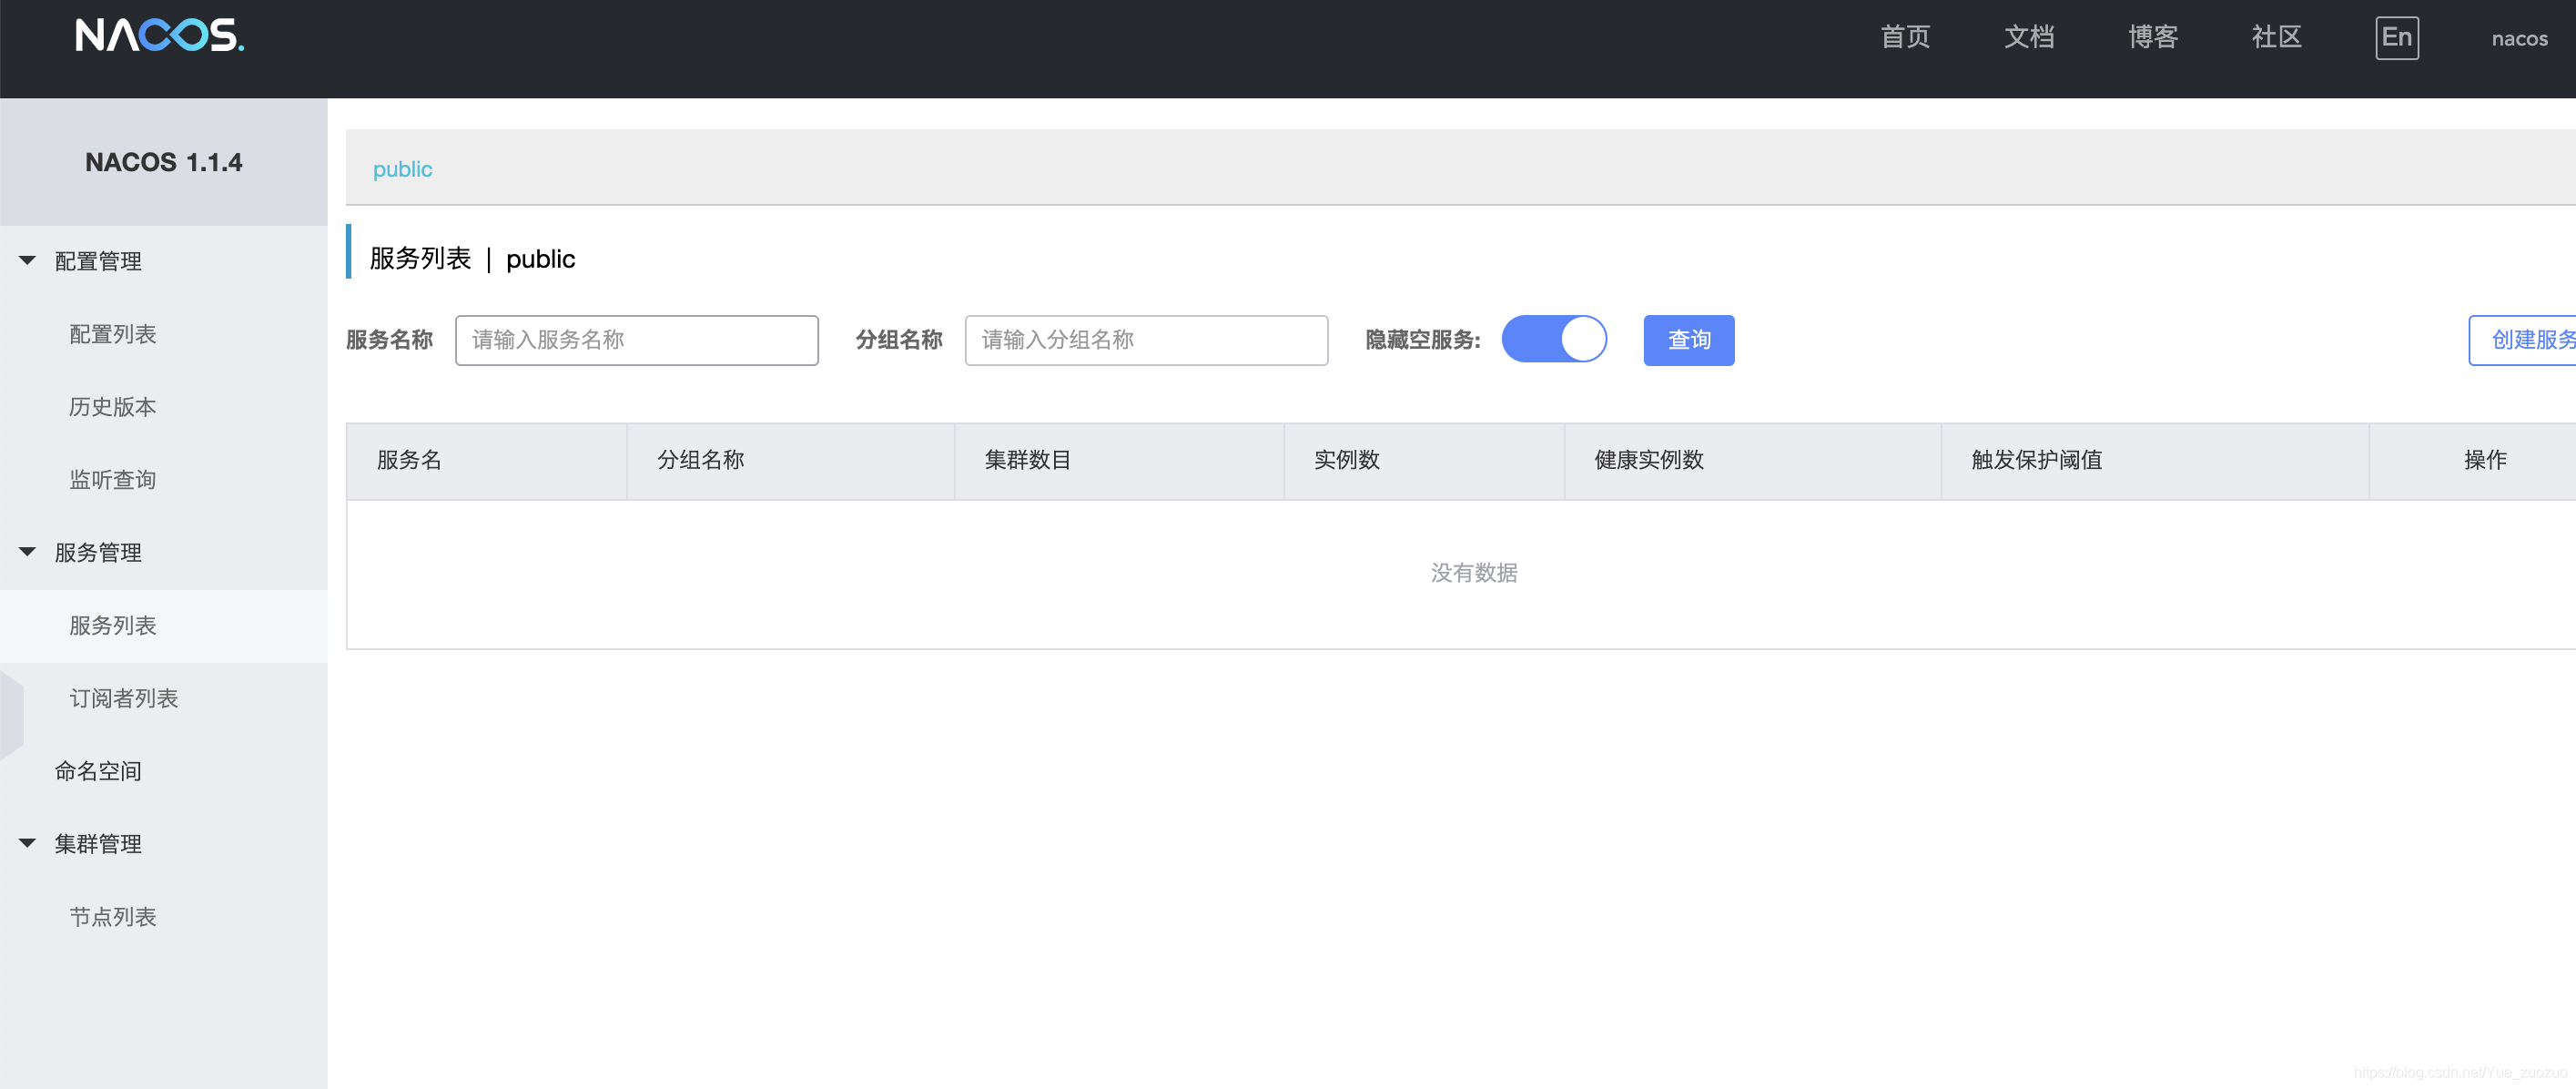The image size is (2576, 1089).
Task: Focus the 服务名称 input field
Action: 636,340
